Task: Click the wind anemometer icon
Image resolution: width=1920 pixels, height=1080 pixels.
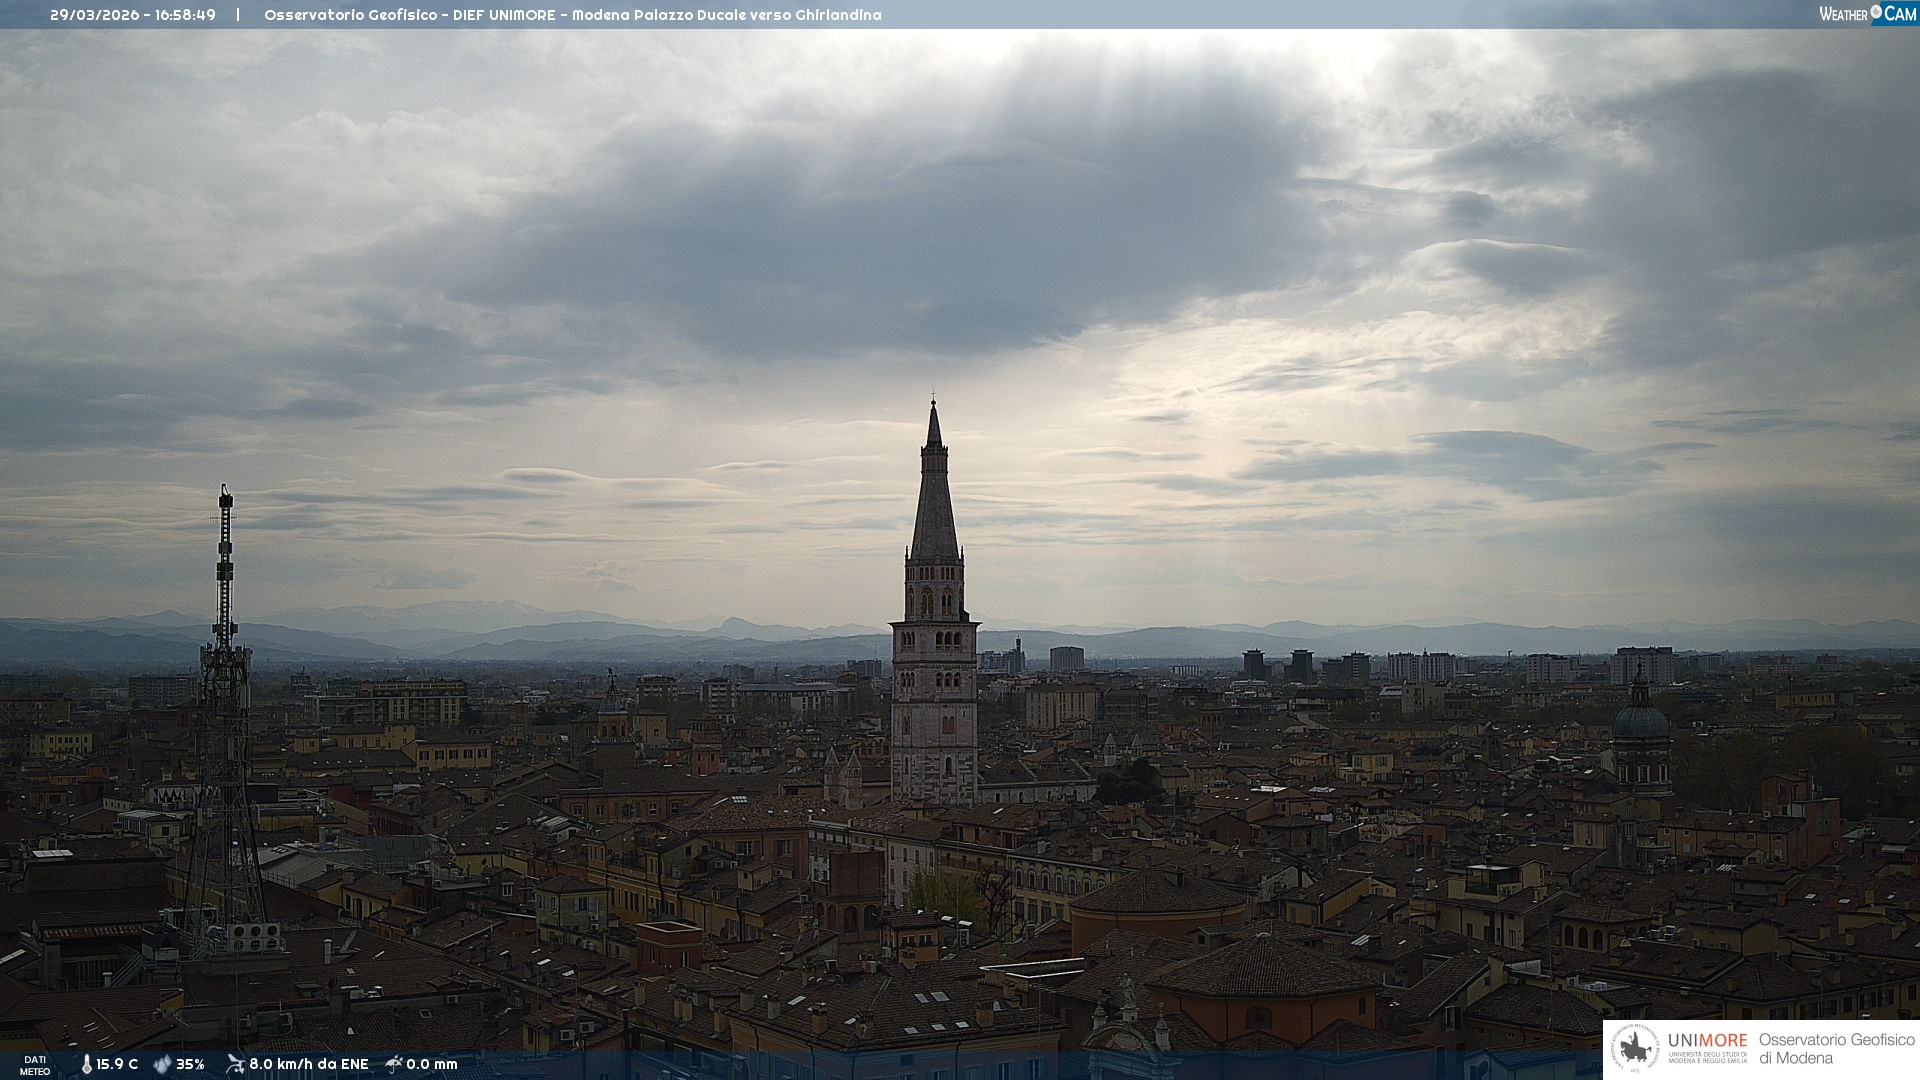Action: point(235,1064)
